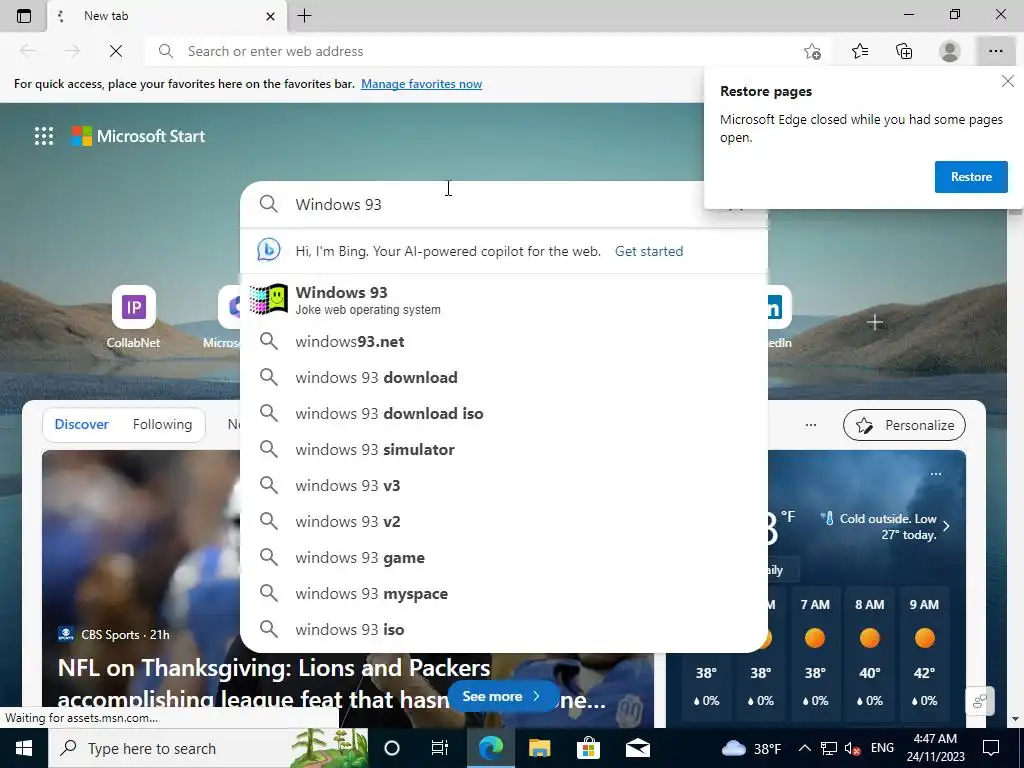The image size is (1024, 768).
Task: Click the Restore button
Action: click(x=971, y=177)
